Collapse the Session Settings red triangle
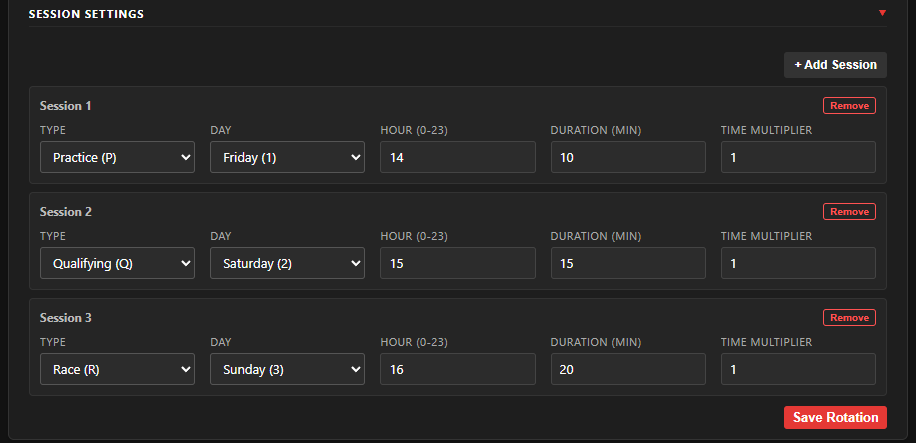The image size is (916, 443). tap(882, 13)
